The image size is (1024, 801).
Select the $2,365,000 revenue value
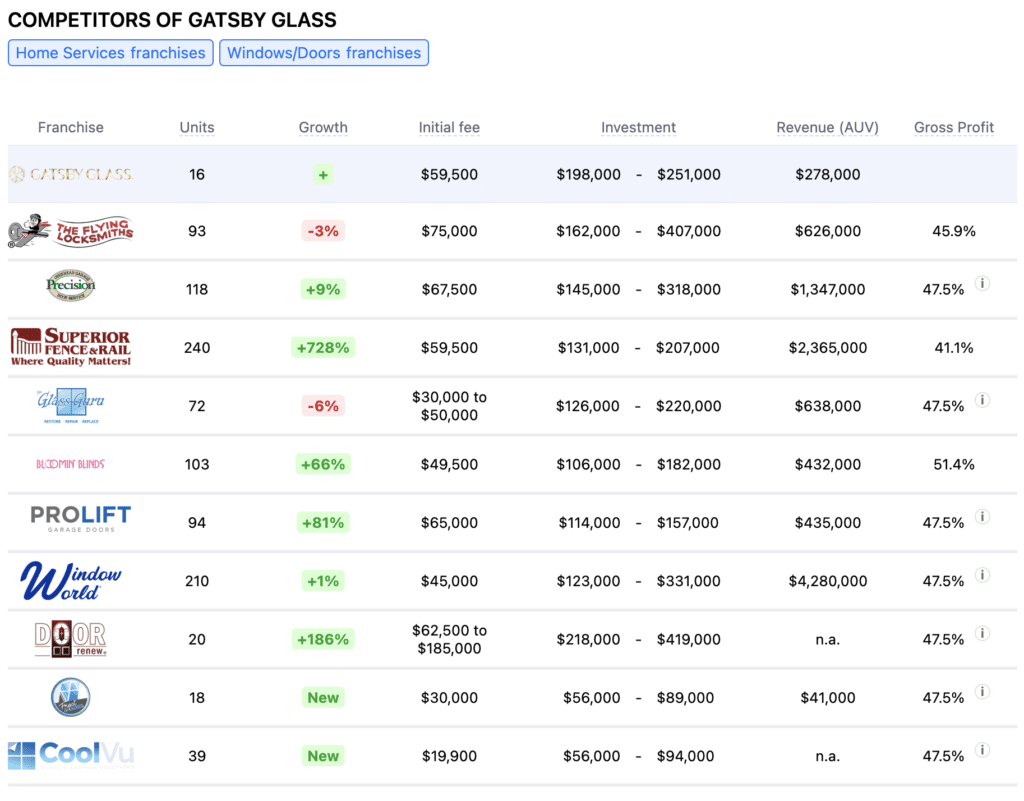tap(827, 347)
